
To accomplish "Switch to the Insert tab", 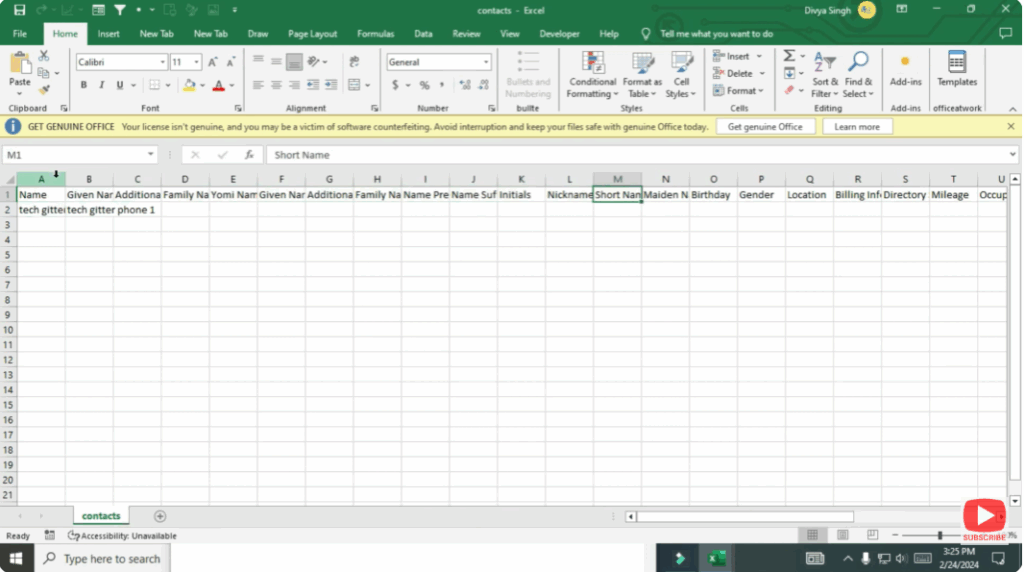I will coord(108,33).
